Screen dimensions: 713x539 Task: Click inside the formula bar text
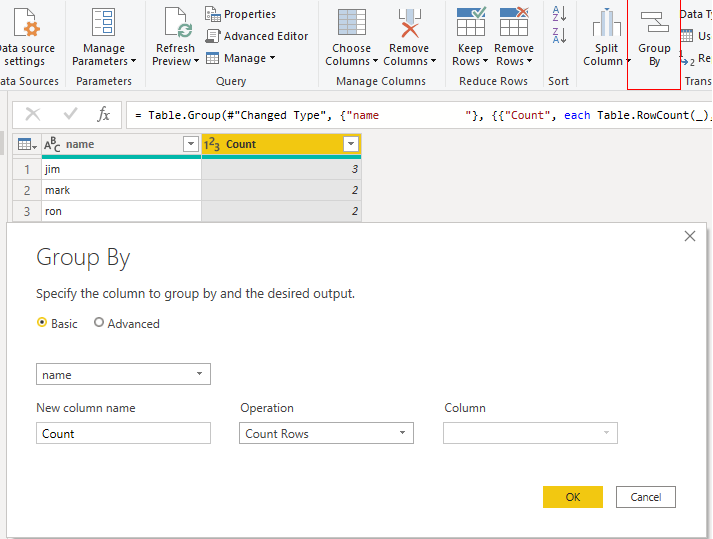pyautogui.click(x=421, y=115)
